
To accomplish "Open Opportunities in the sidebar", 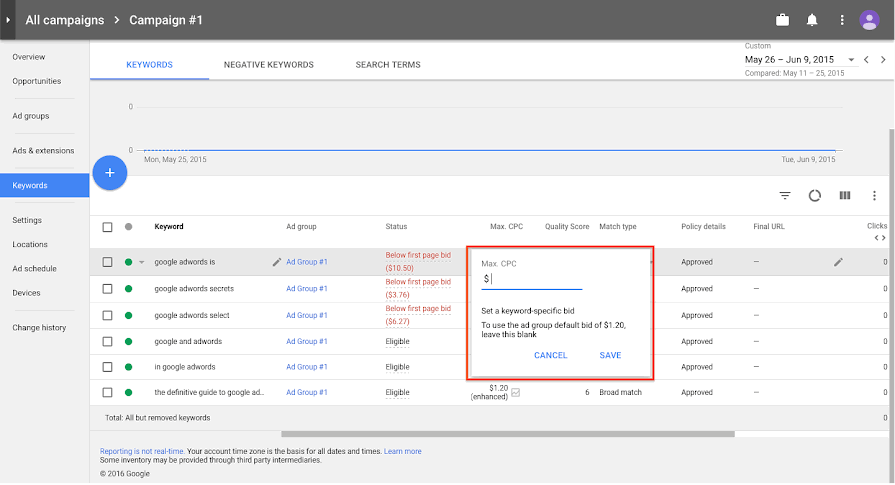I will click(x=37, y=81).
